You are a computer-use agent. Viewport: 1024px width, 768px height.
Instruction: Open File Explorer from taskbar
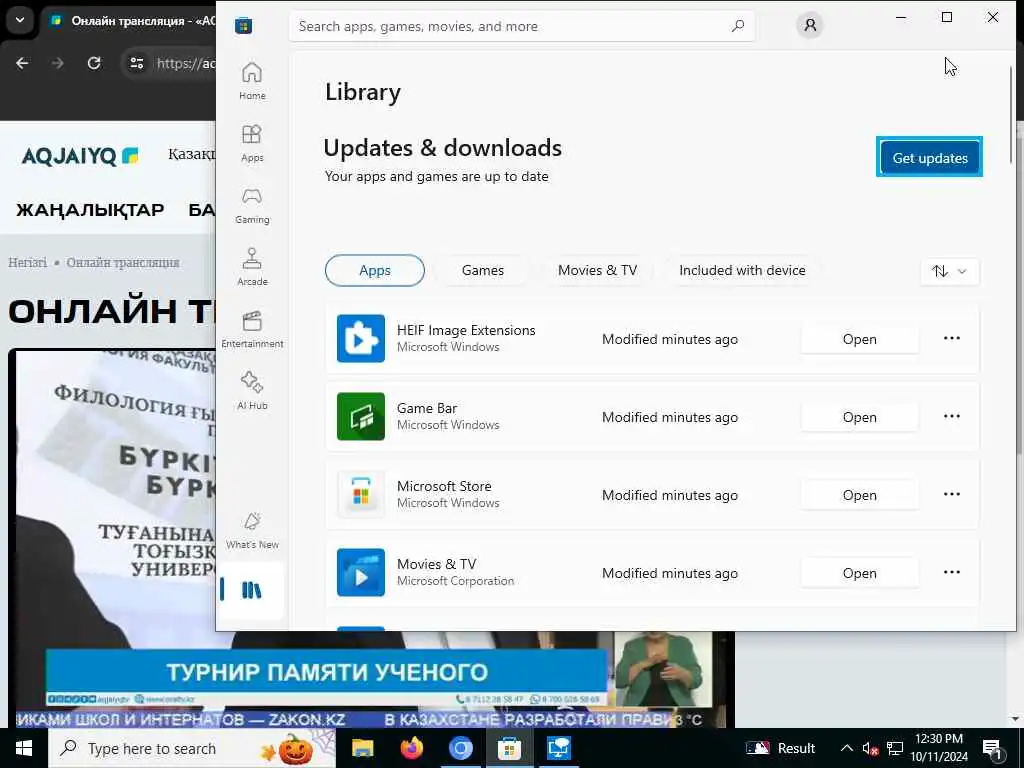(x=362, y=748)
